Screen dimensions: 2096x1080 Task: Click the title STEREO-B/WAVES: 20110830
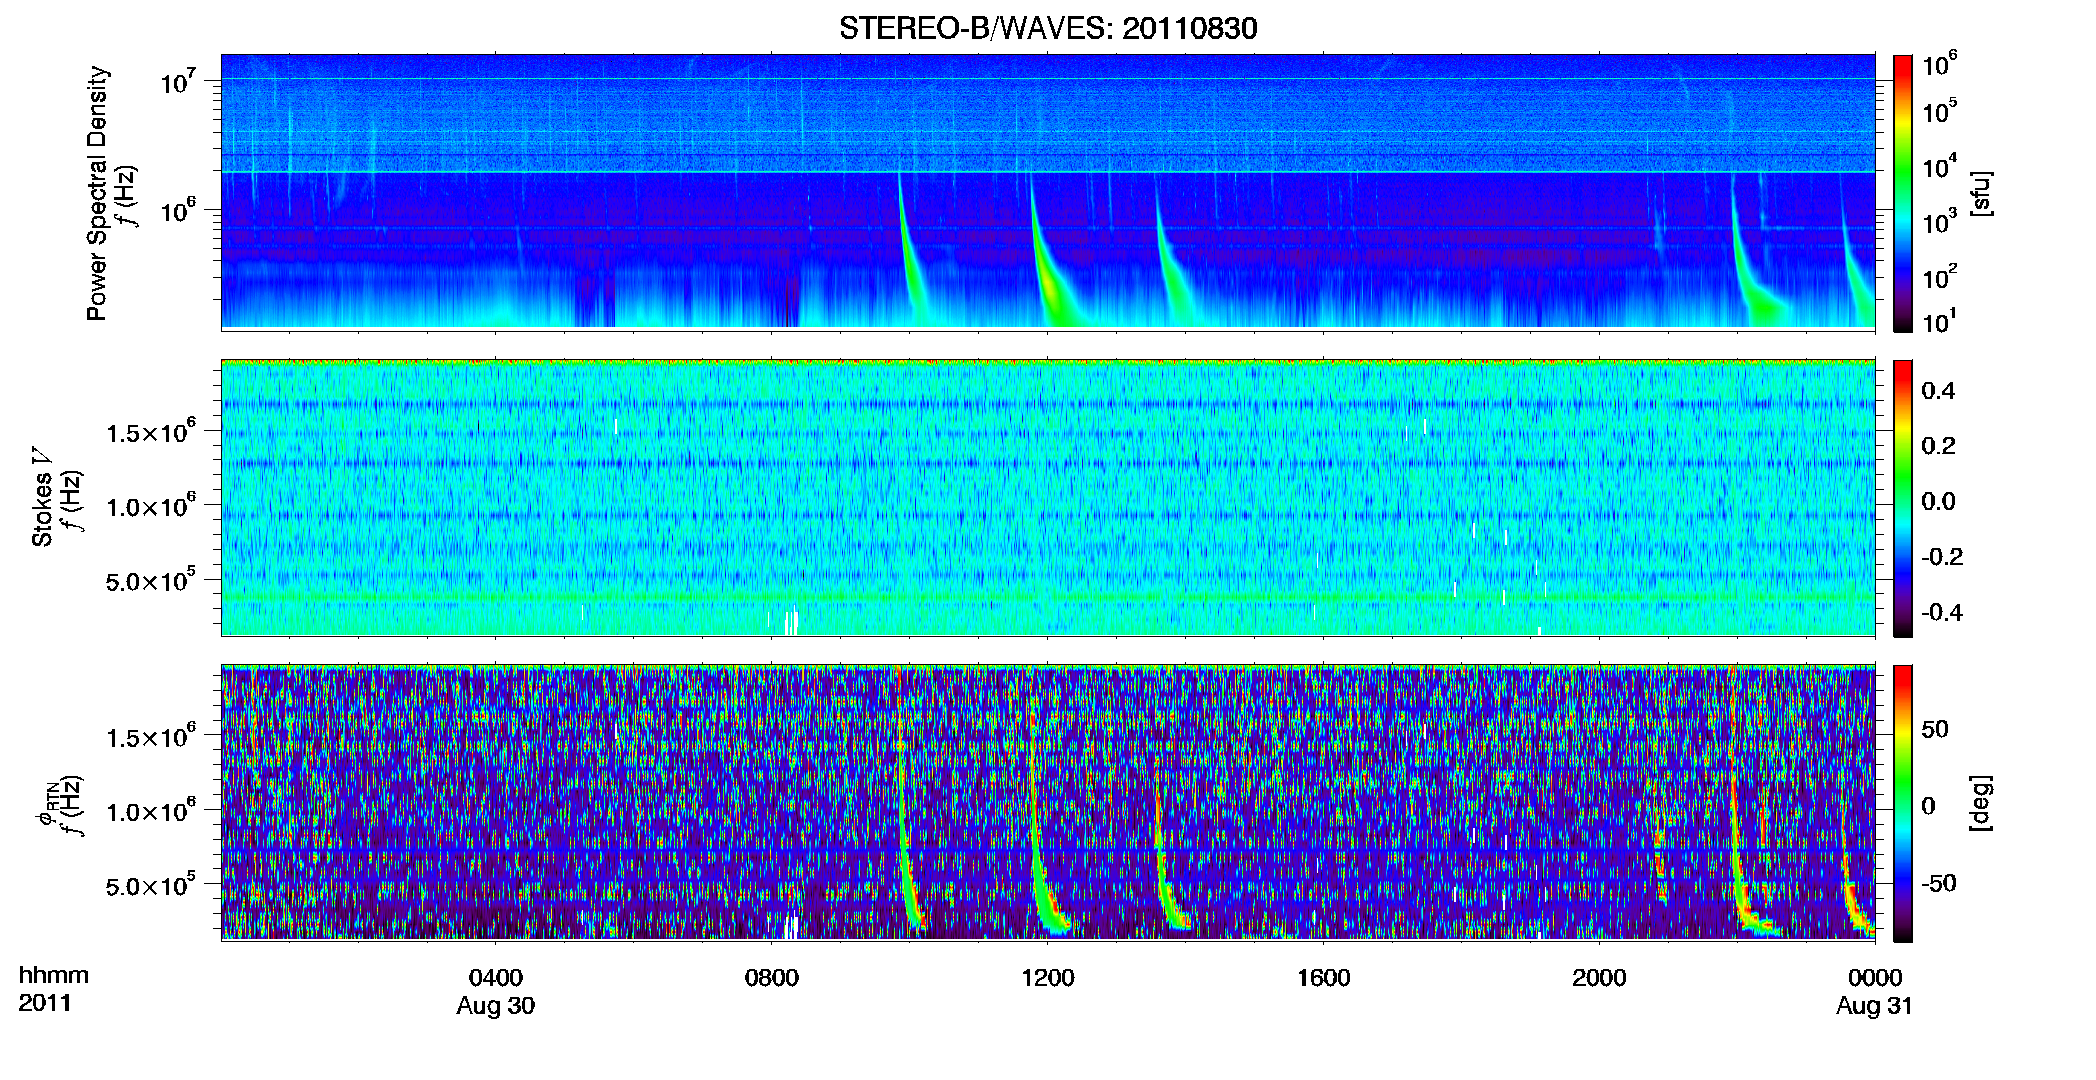coord(1048,28)
